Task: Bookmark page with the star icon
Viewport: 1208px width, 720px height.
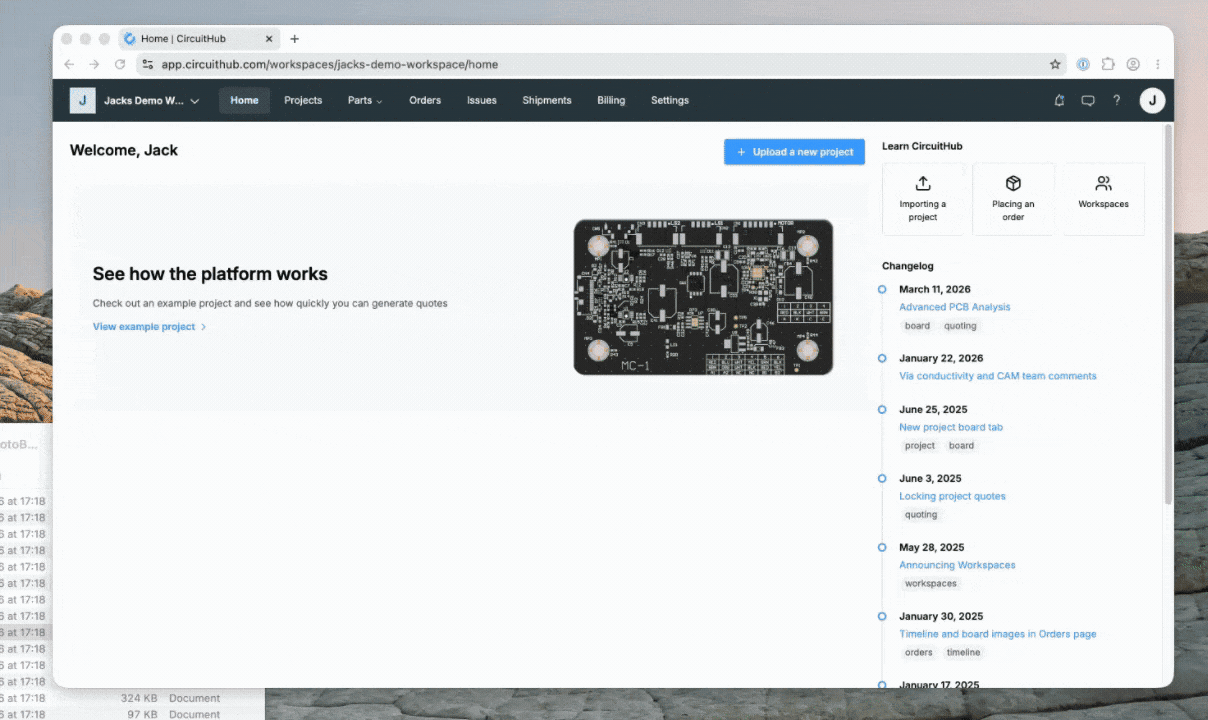Action: (1055, 64)
